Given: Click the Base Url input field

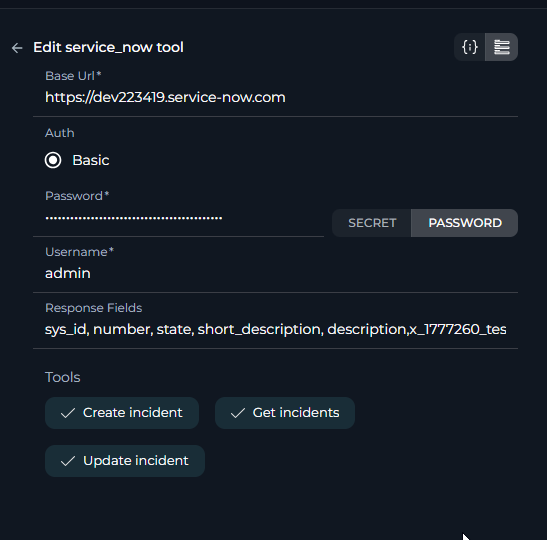Looking at the screenshot, I should pyautogui.click(x=275, y=97).
